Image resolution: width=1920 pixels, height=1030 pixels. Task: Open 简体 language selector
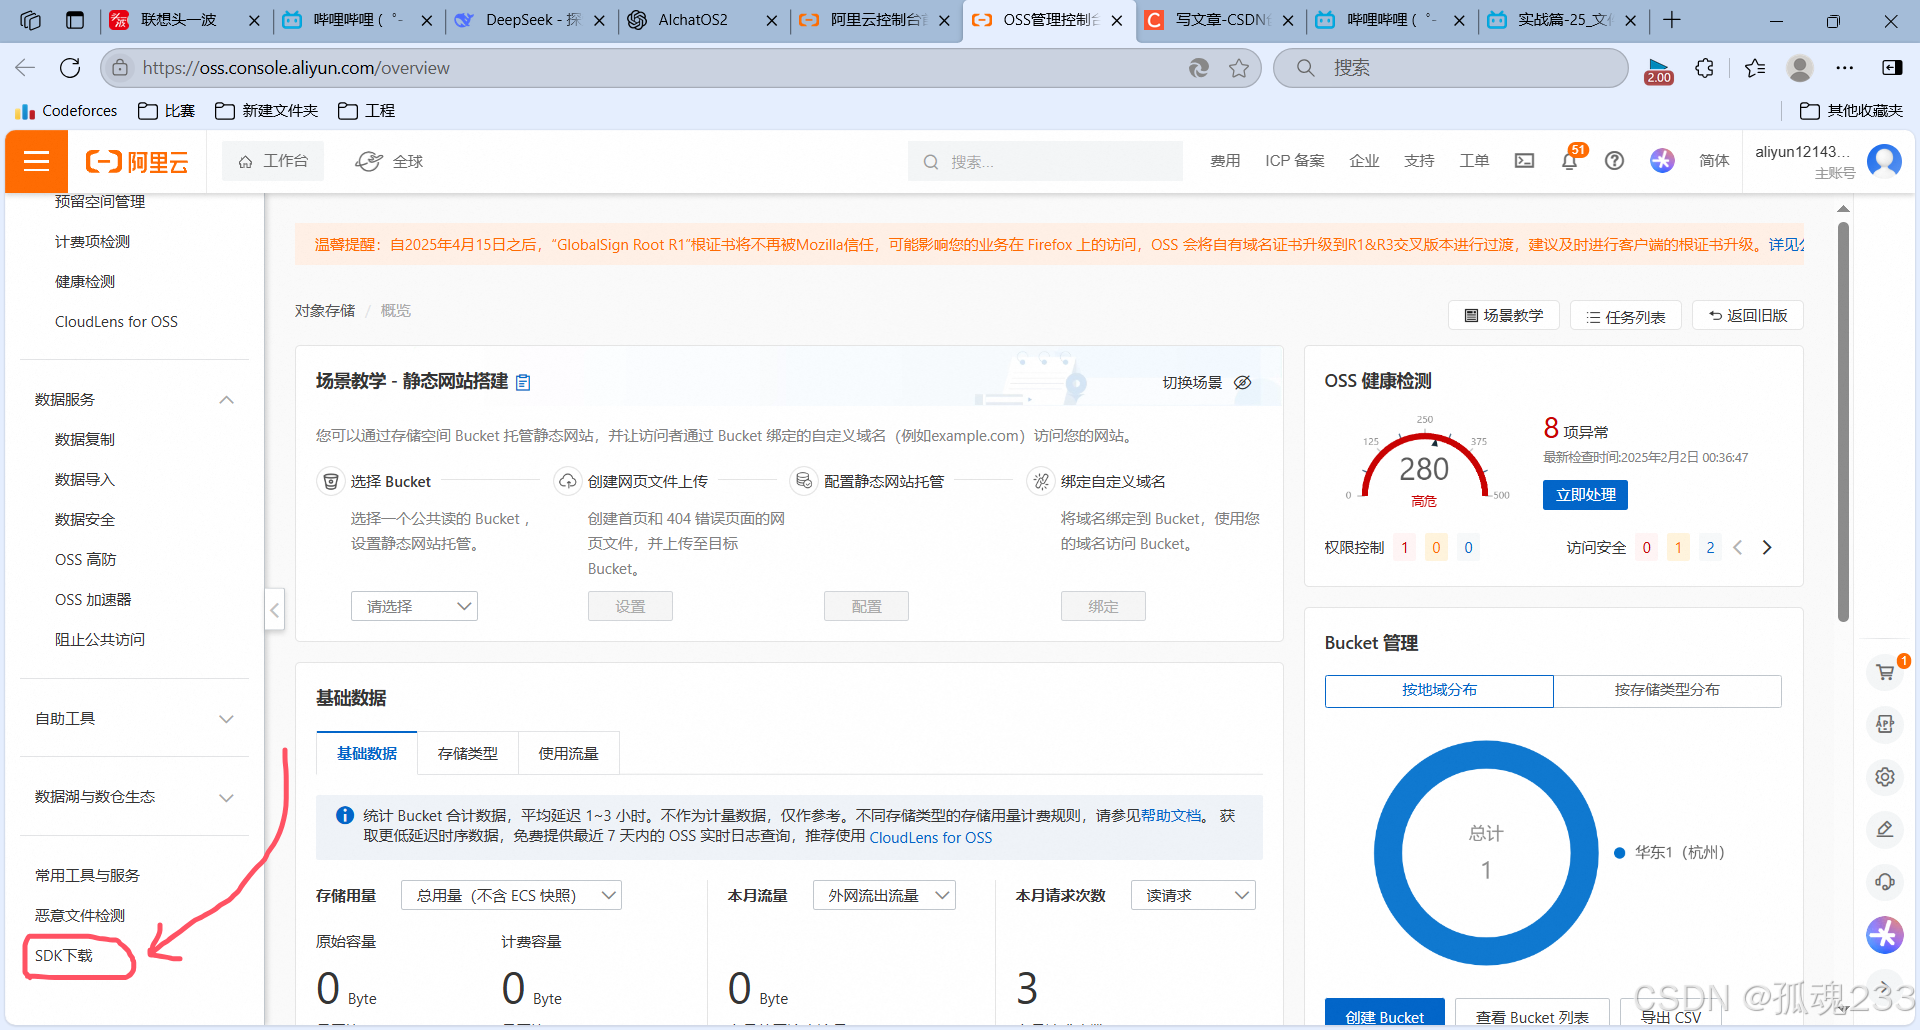click(1713, 161)
